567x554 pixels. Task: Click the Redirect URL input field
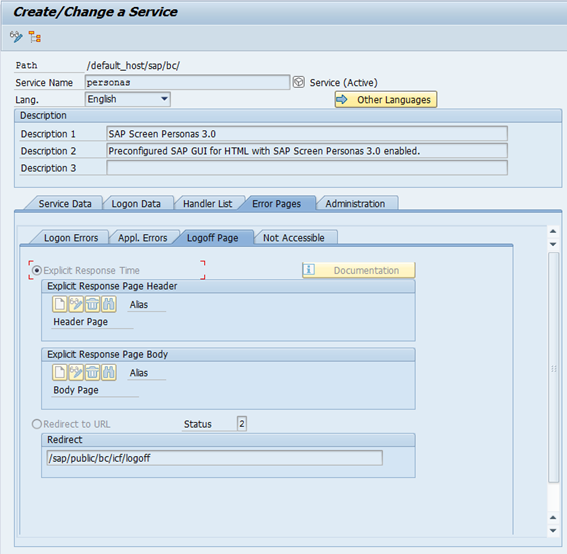click(x=215, y=458)
